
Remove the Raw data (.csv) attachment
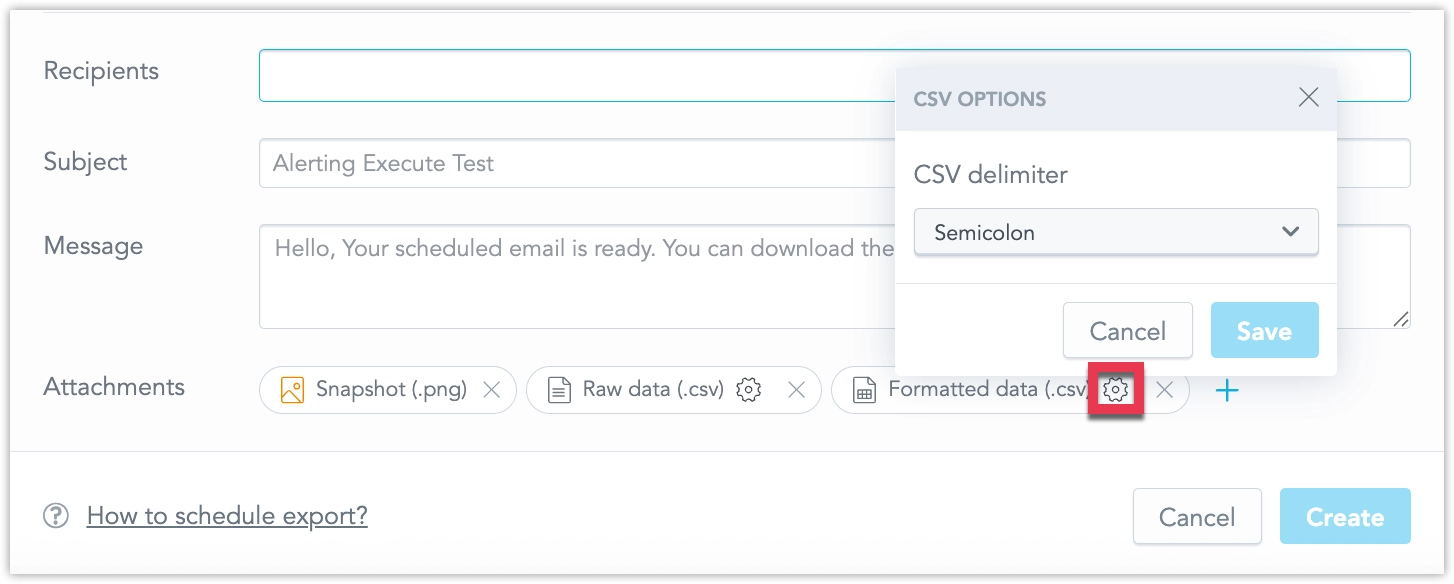click(796, 390)
